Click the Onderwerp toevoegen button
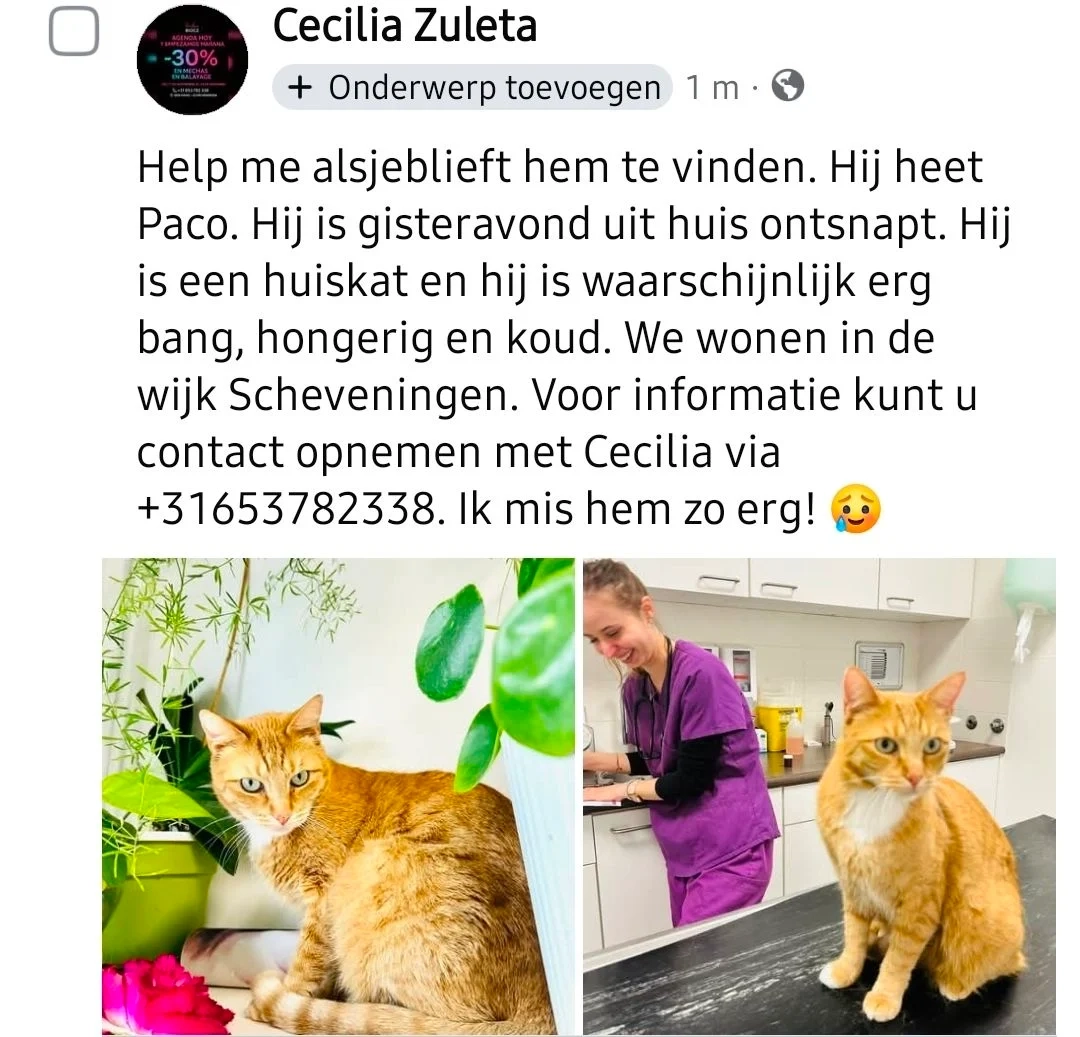Viewport: 1080px width, 1037px height. coord(472,87)
